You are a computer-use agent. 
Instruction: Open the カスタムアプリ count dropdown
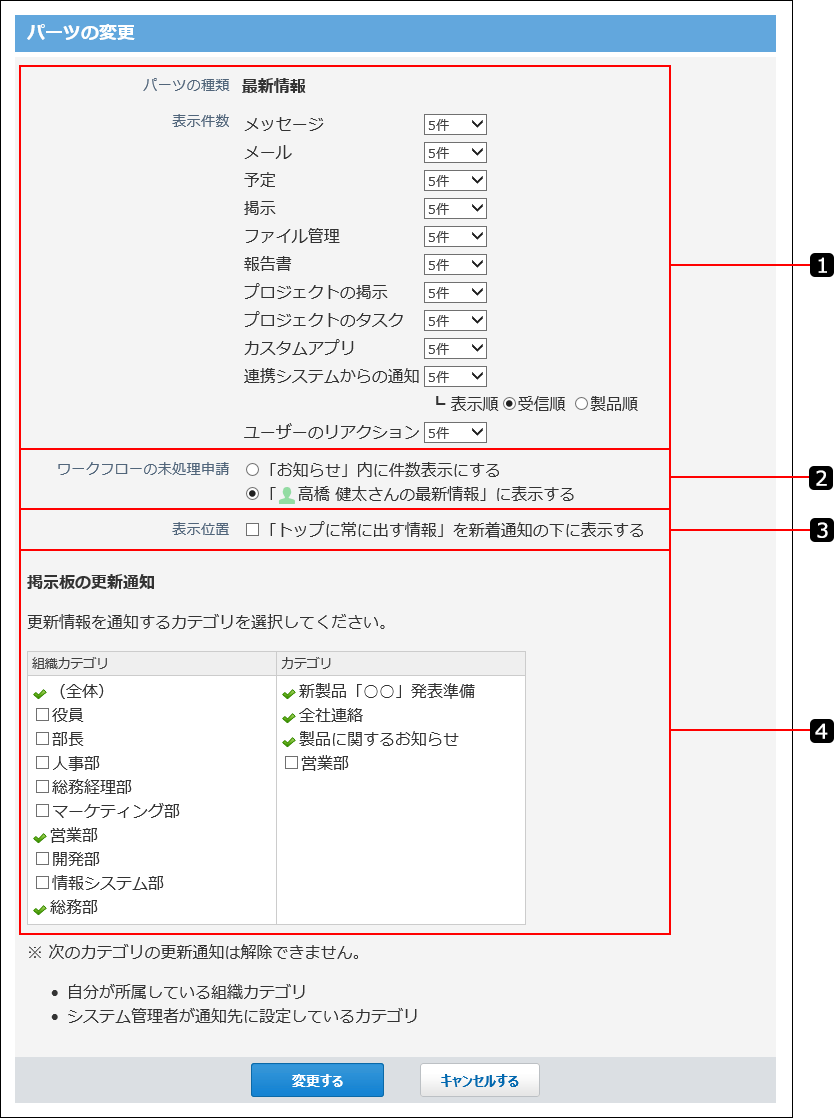coord(455,349)
